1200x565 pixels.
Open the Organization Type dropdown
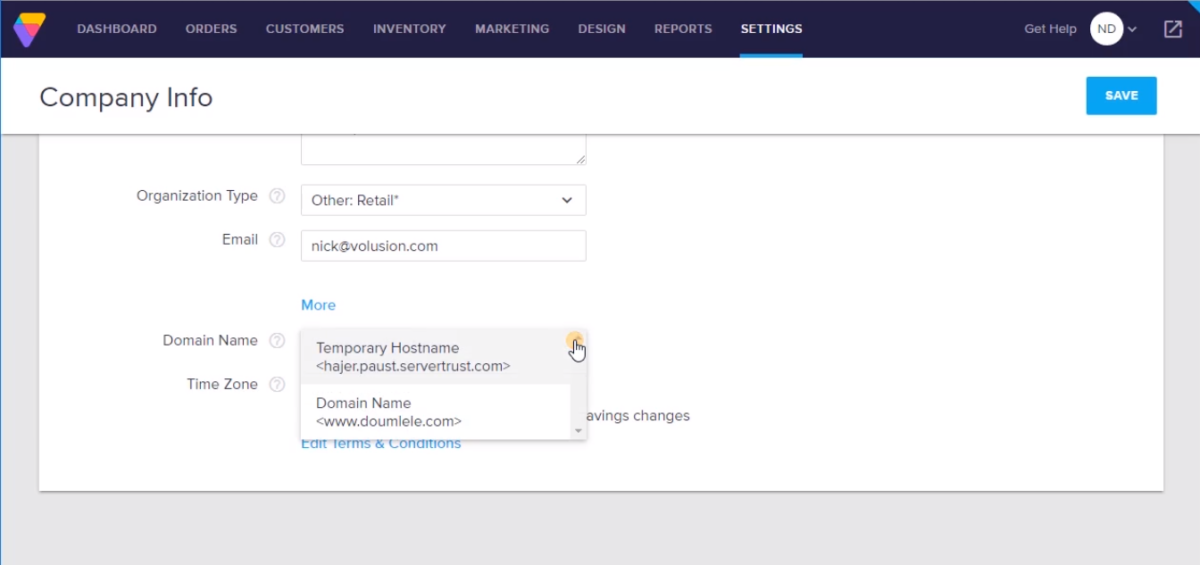point(443,200)
